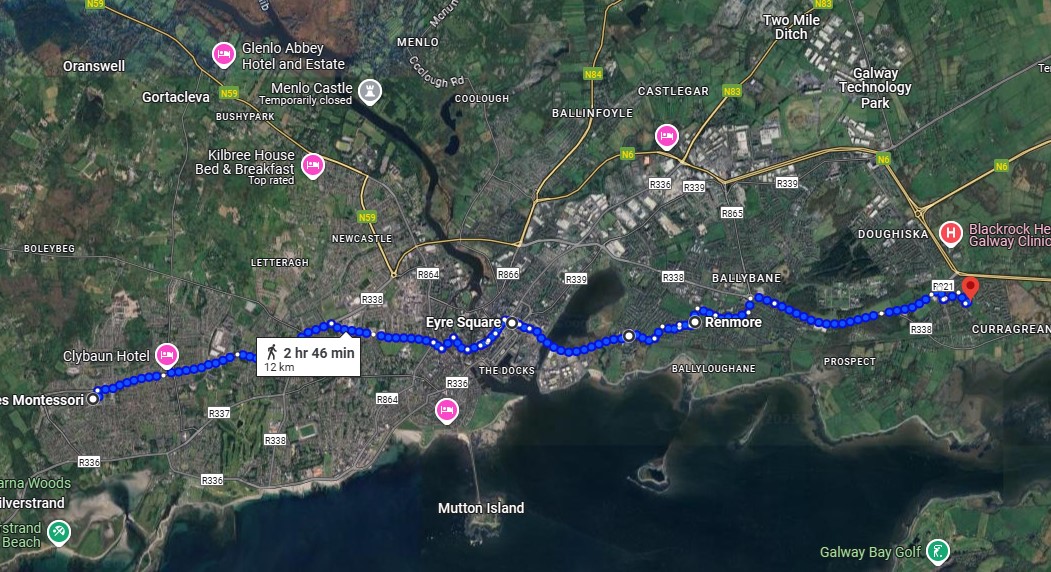Select the Eyre Square waypoint circle
1051x572 pixels.
[512, 323]
